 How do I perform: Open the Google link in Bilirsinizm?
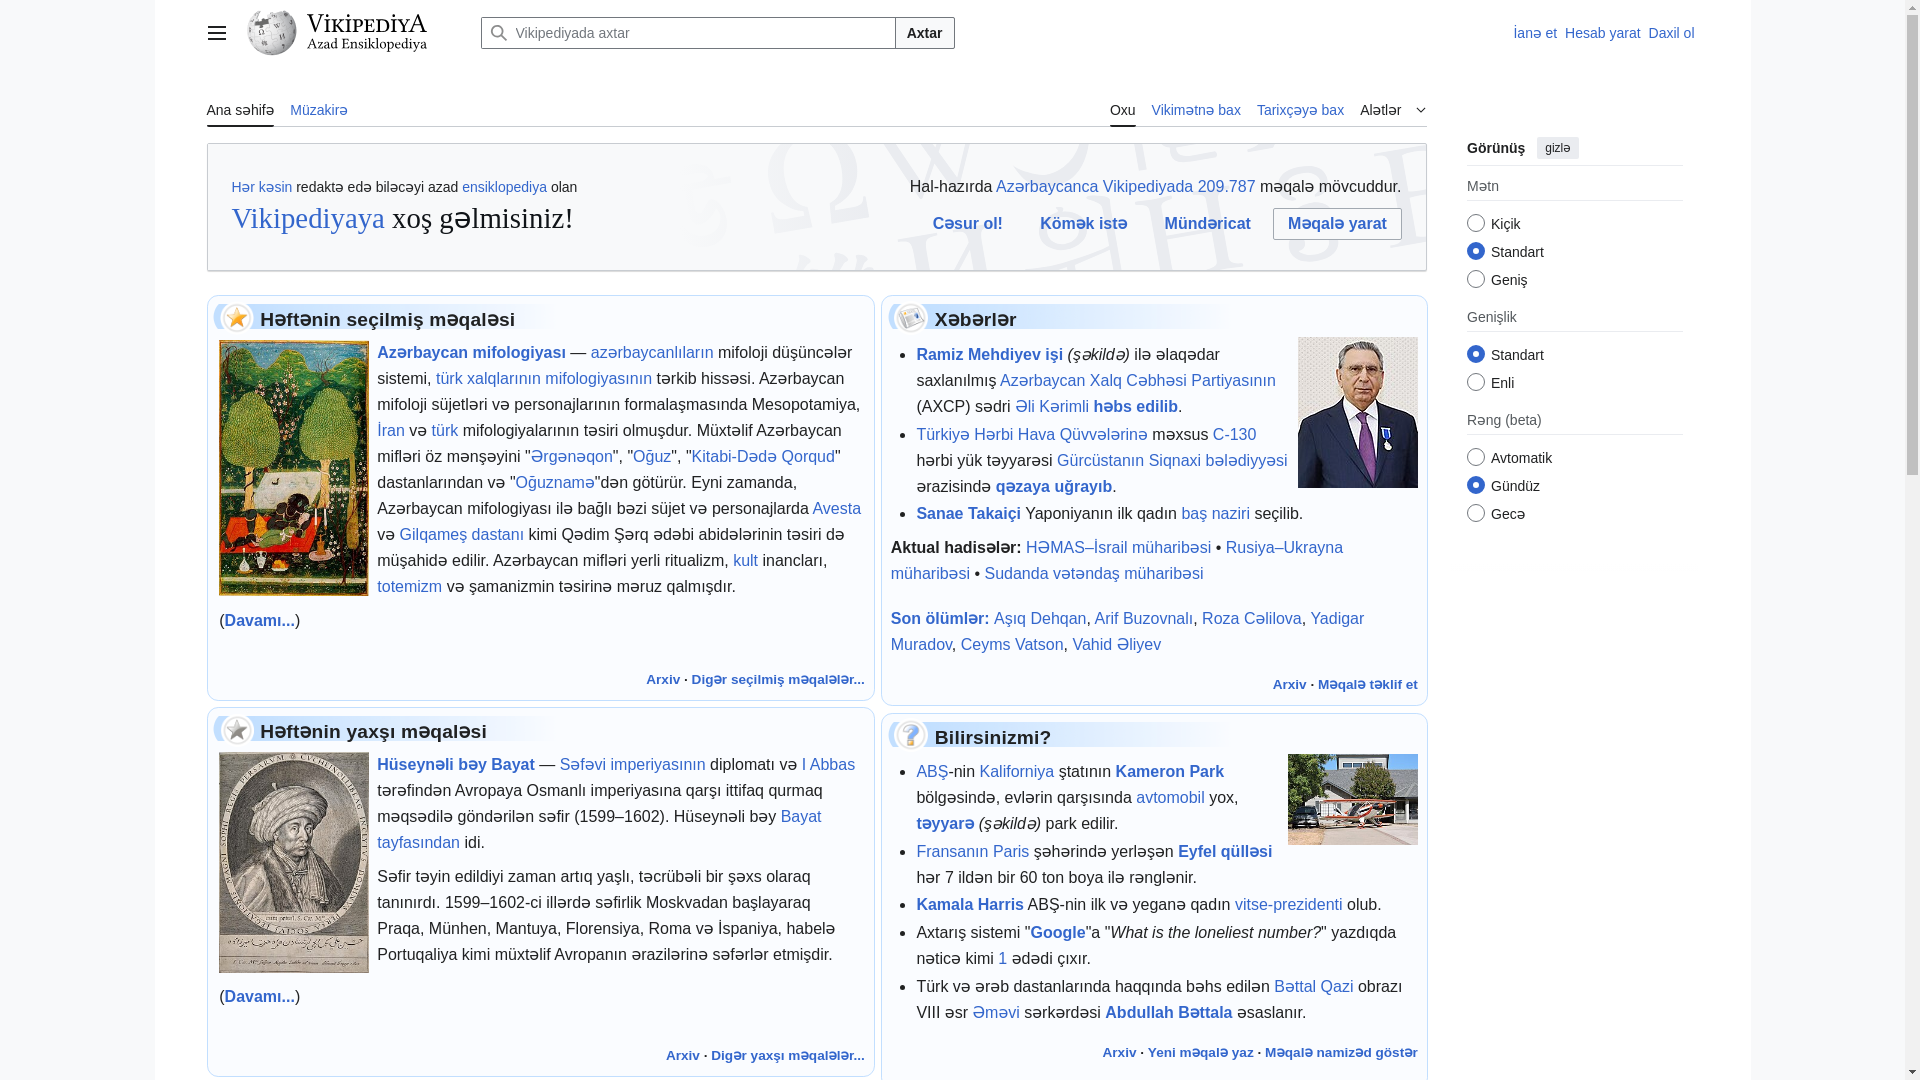pos(1057,932)
